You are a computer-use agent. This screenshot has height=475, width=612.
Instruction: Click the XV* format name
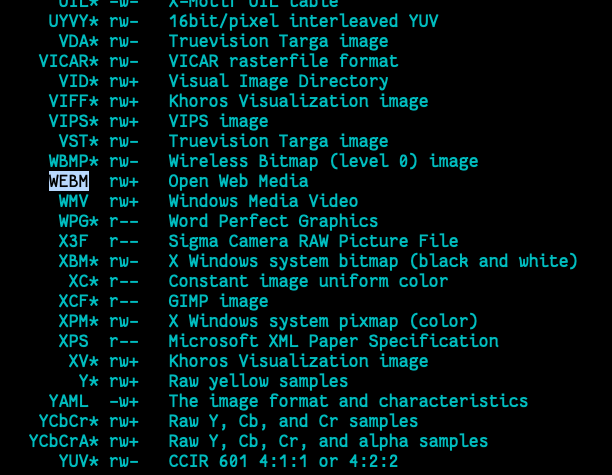84,361
